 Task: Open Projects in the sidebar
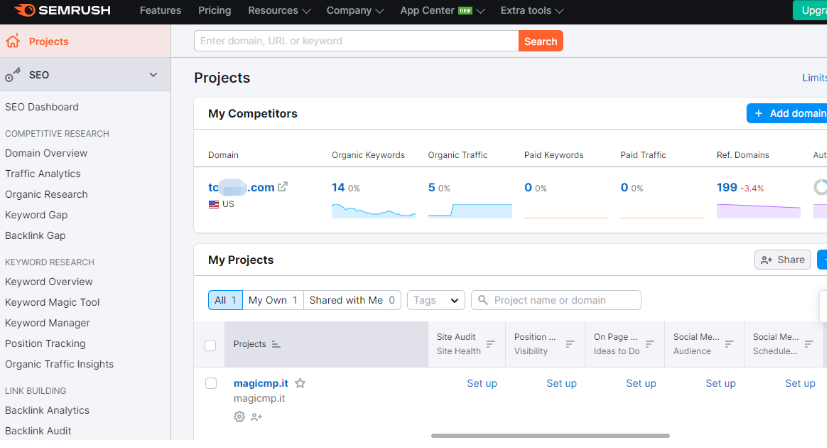(x=85, y=41)
